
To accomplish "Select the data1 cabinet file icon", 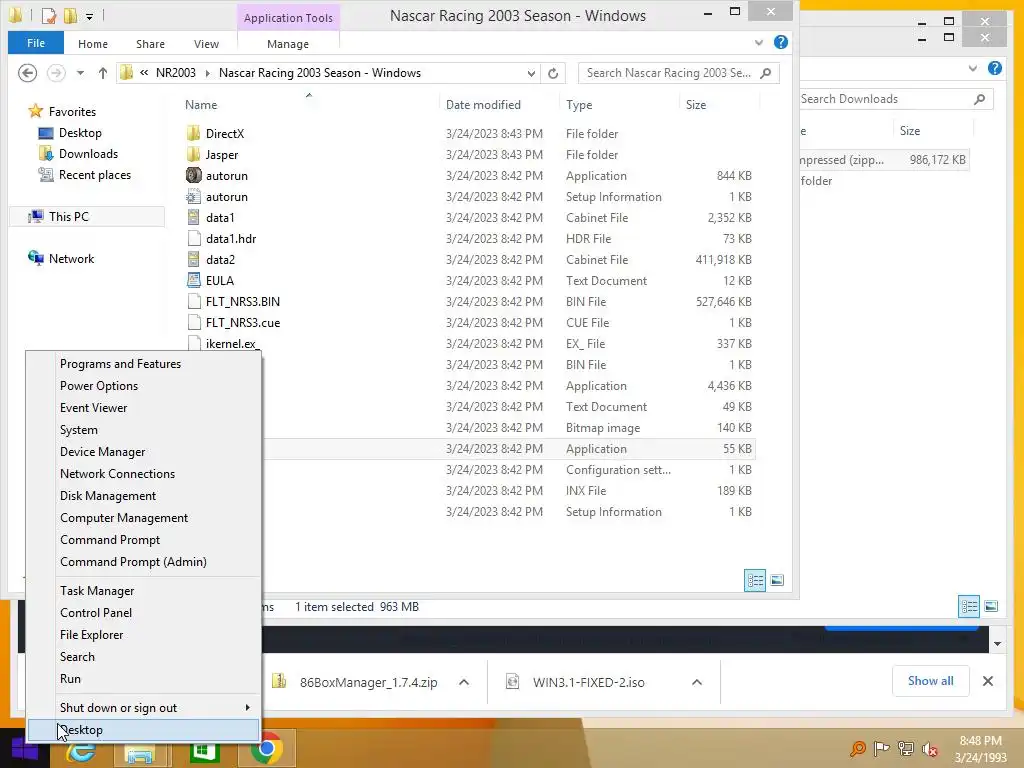I will [x=193, y=217].
